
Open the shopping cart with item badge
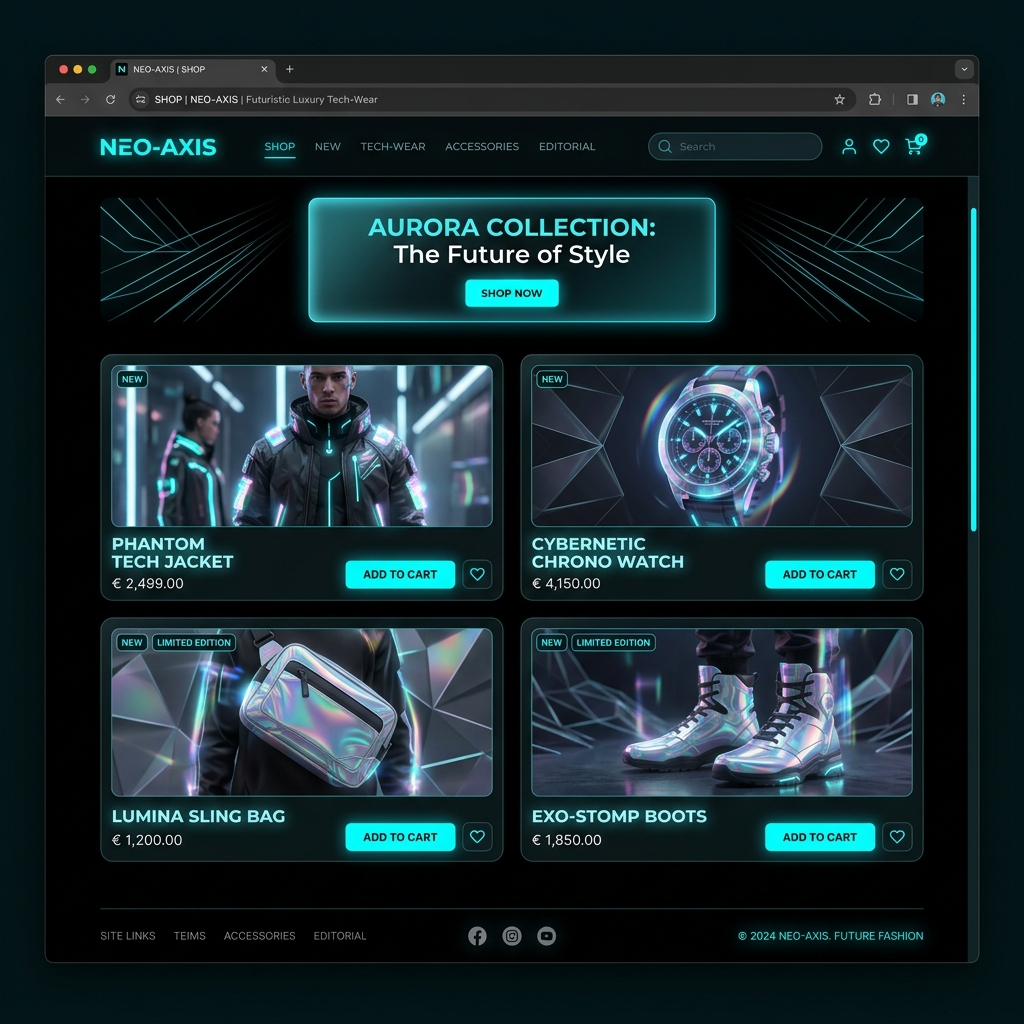912,146
